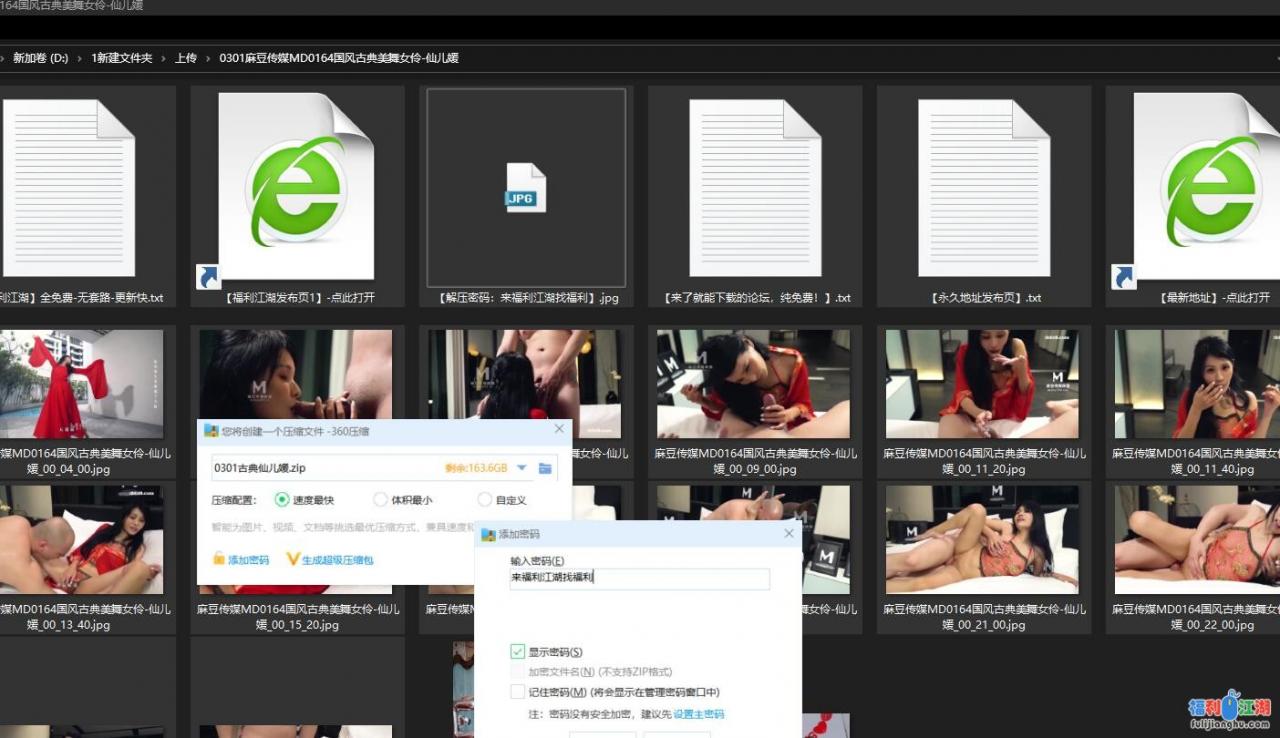Click the V icon for 生成超级压缩包
This screenshot has height=738, width=1280.
pos(293,560)
